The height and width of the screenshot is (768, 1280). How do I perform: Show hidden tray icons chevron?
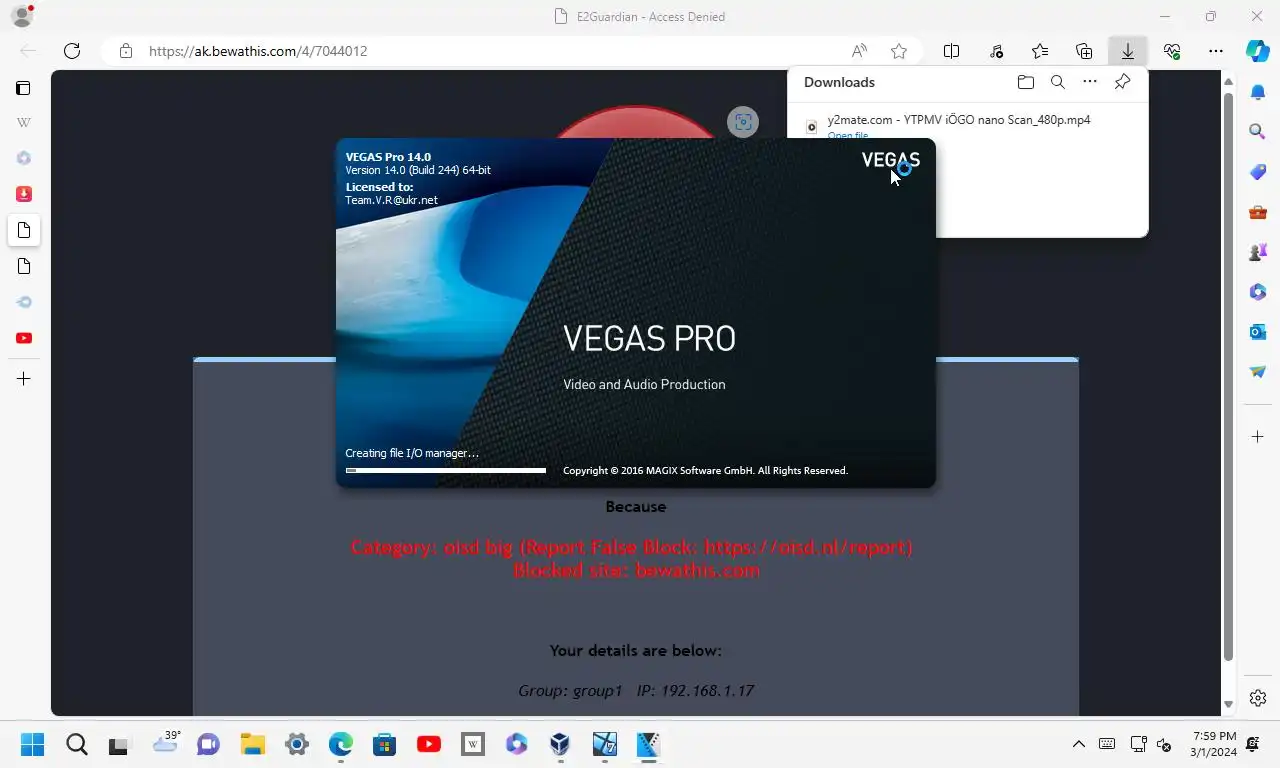(x=1079, y=744)
